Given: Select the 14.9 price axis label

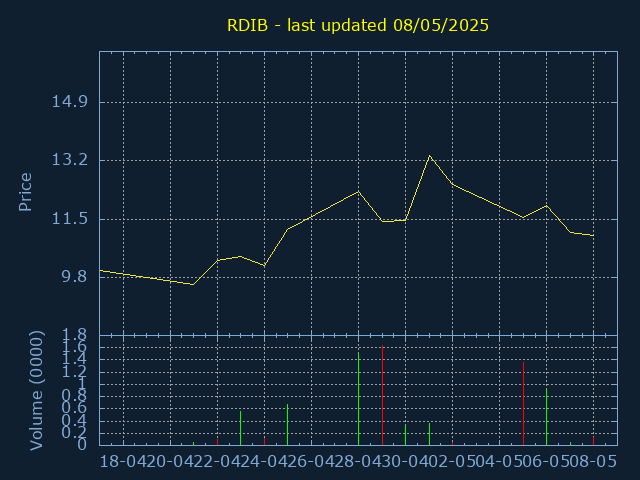Looking at the screenshot, I should 70,102.
